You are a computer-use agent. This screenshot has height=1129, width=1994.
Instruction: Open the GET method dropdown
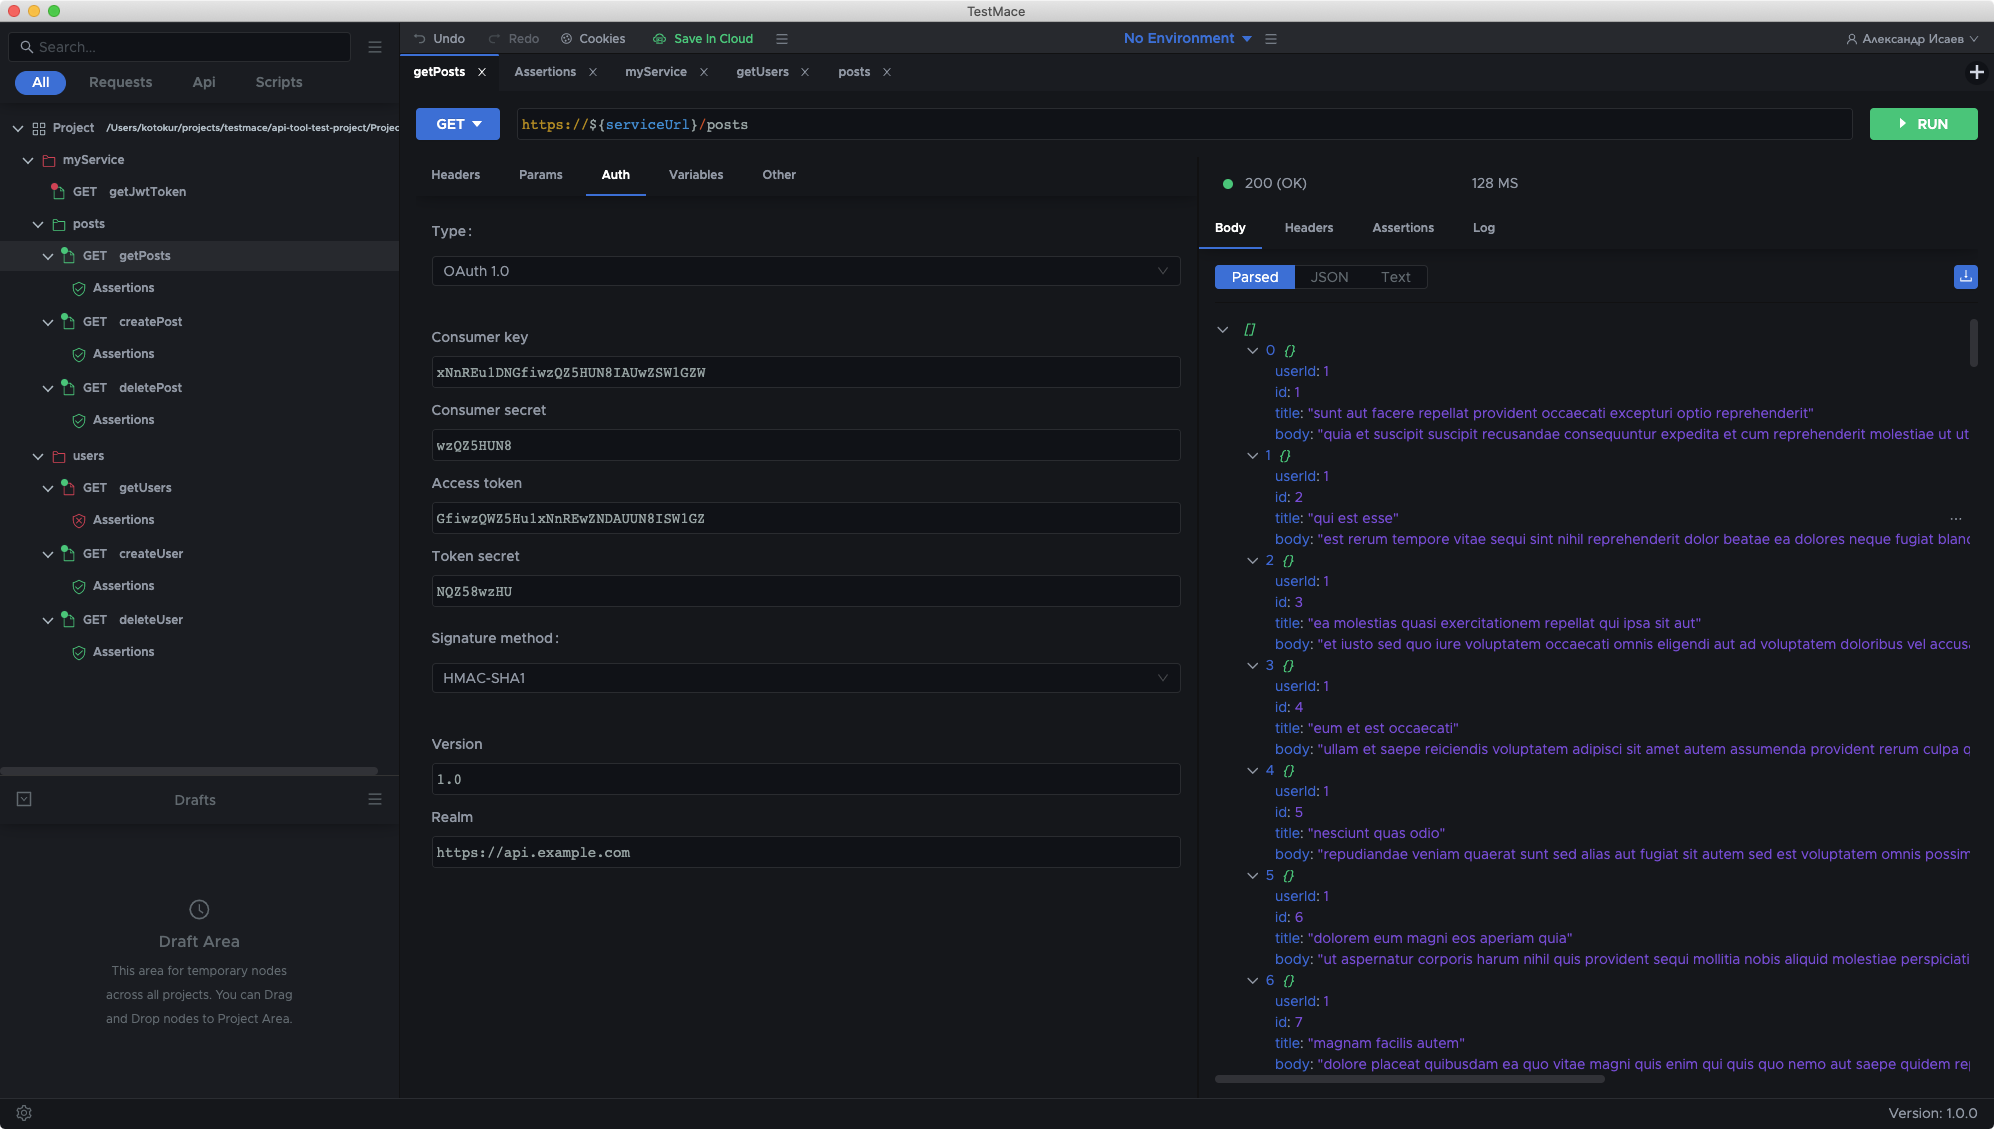458,124
